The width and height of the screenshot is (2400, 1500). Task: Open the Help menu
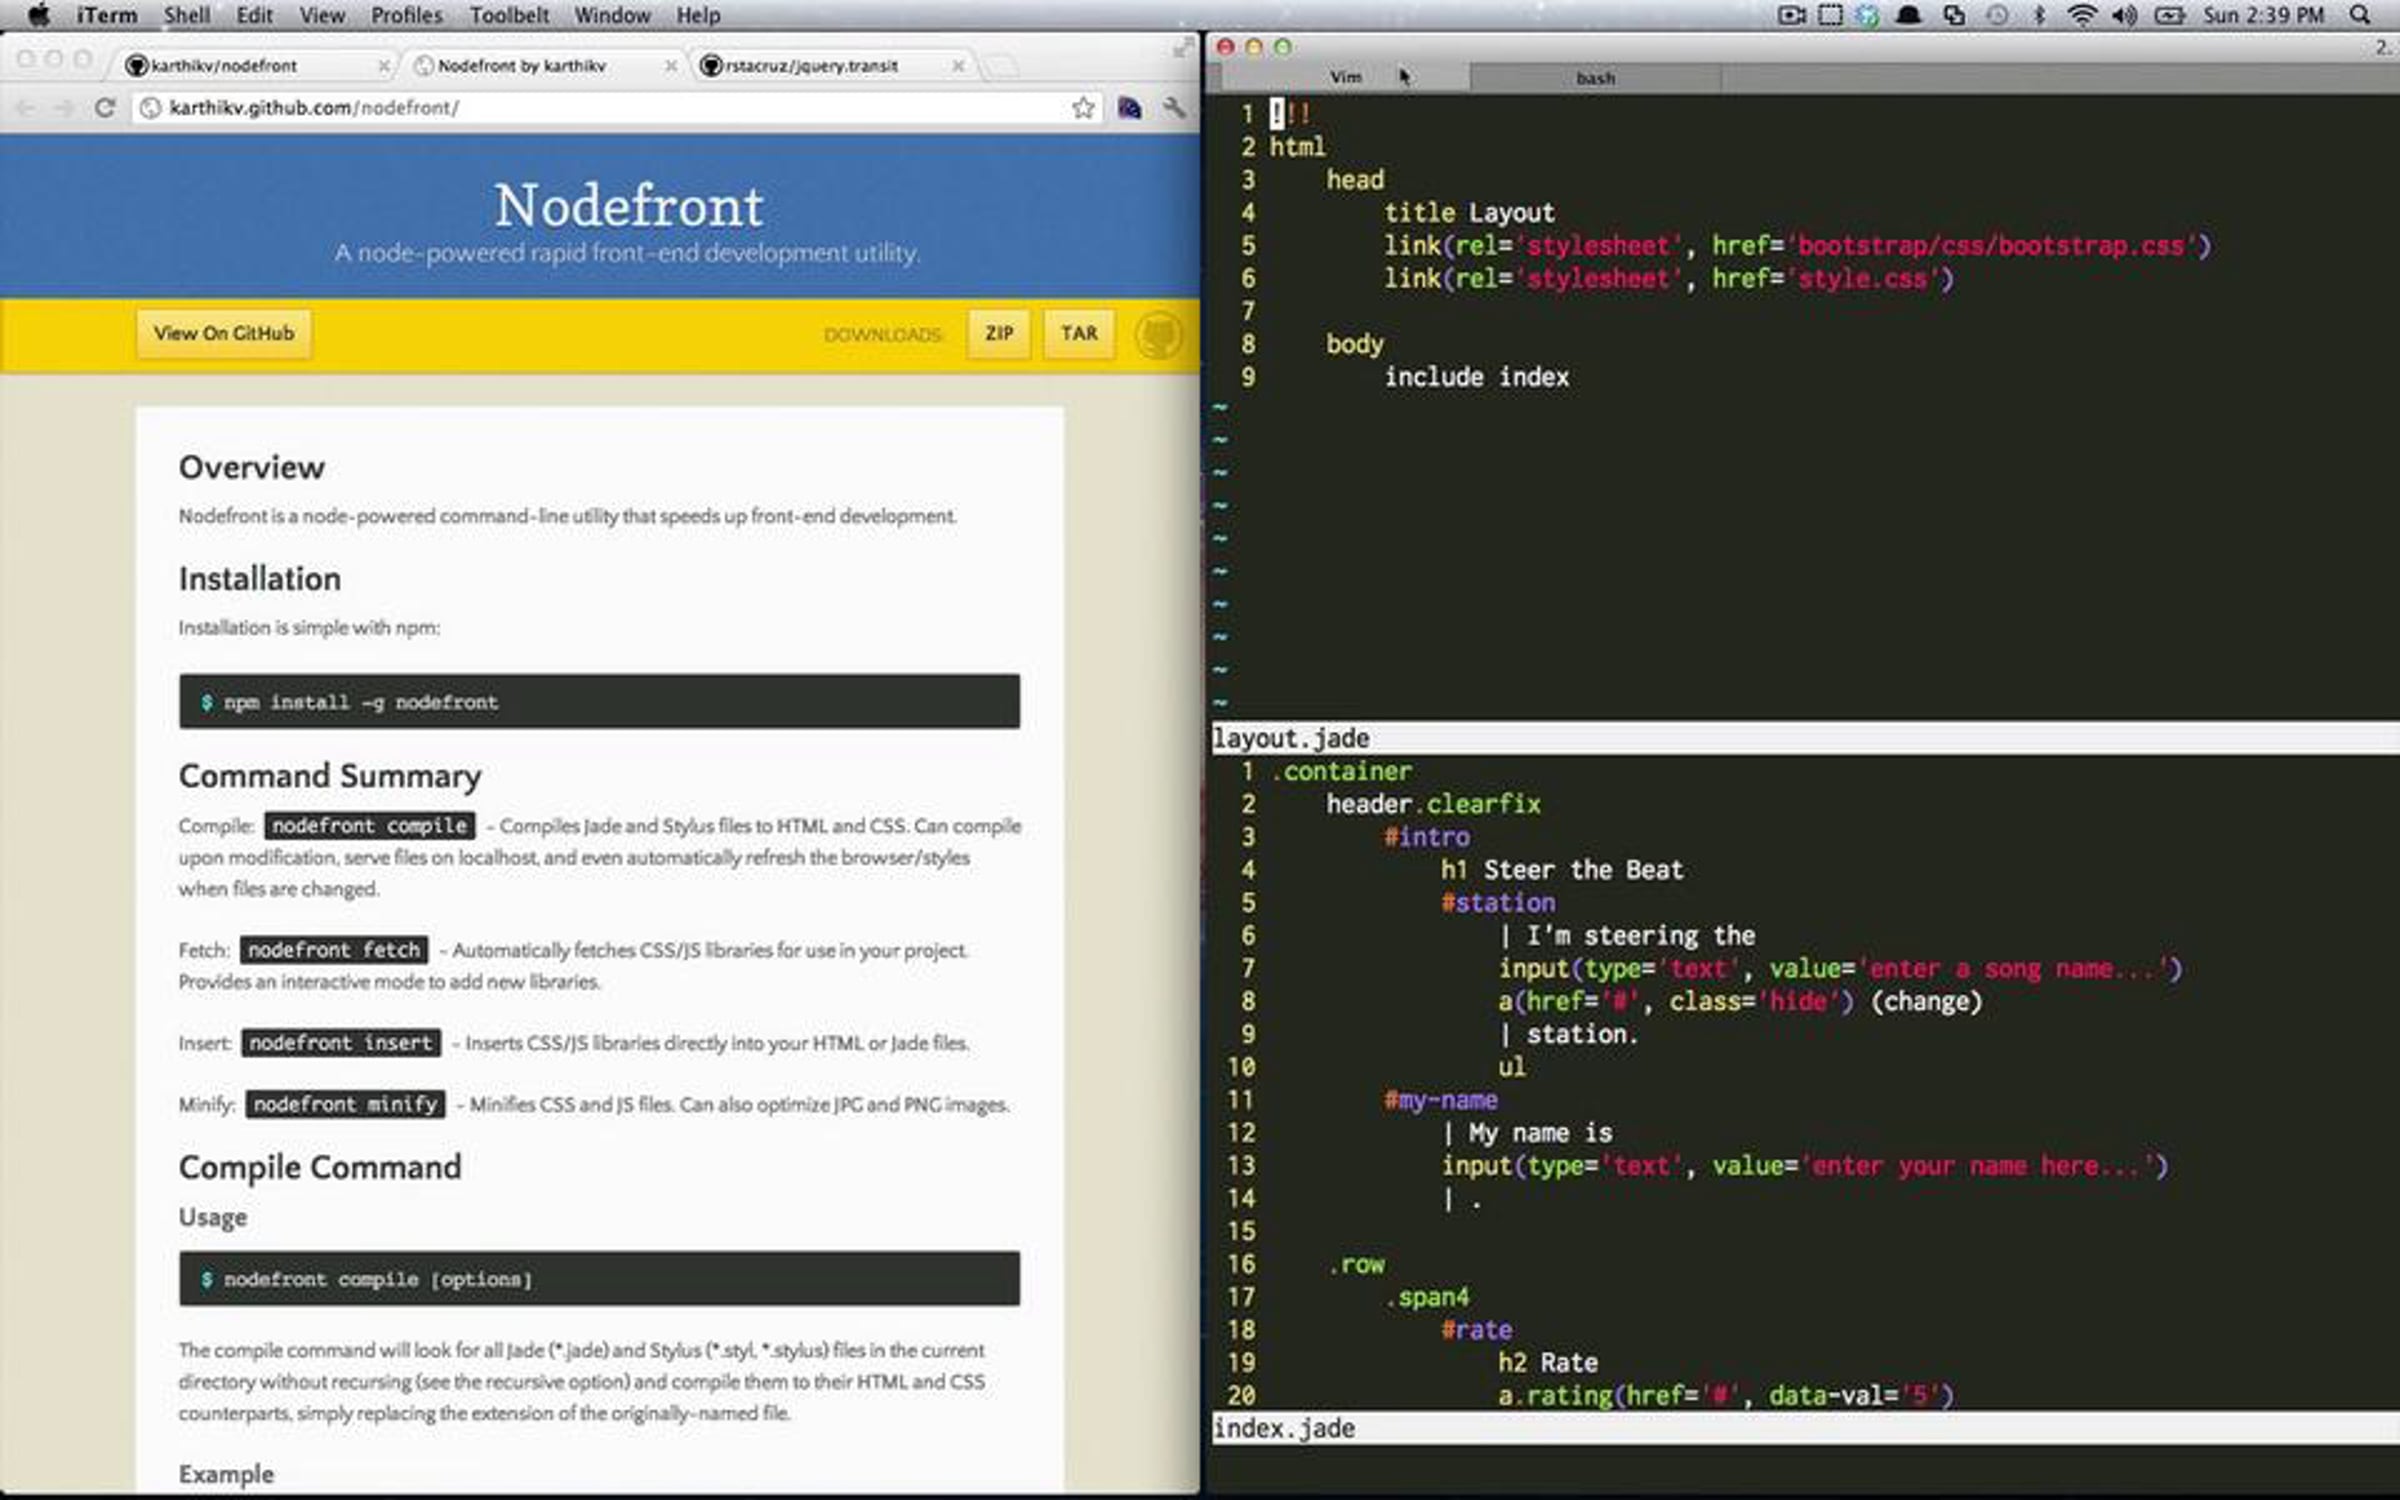click(x=698, y=15)
